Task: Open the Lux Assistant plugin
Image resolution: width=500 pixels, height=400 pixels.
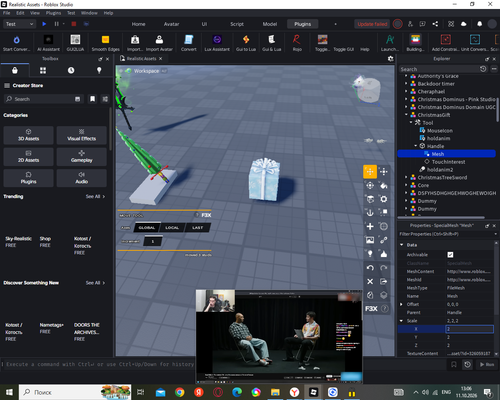Action: (217, 43)
